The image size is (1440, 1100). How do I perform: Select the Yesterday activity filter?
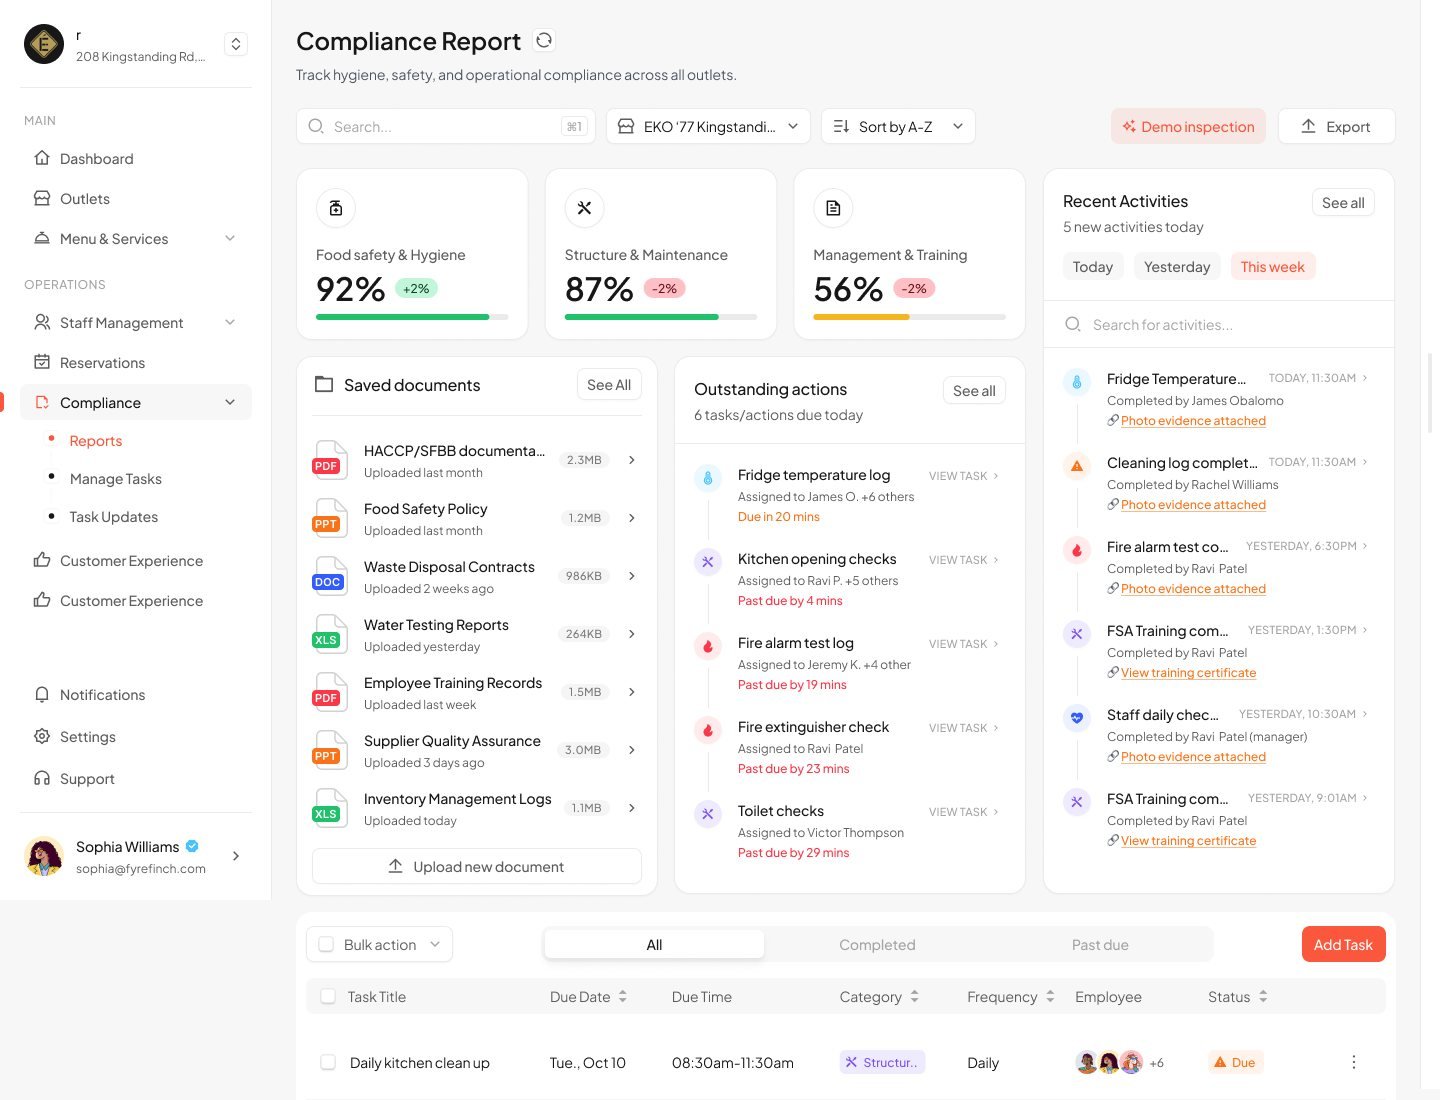coord(1177,267)
